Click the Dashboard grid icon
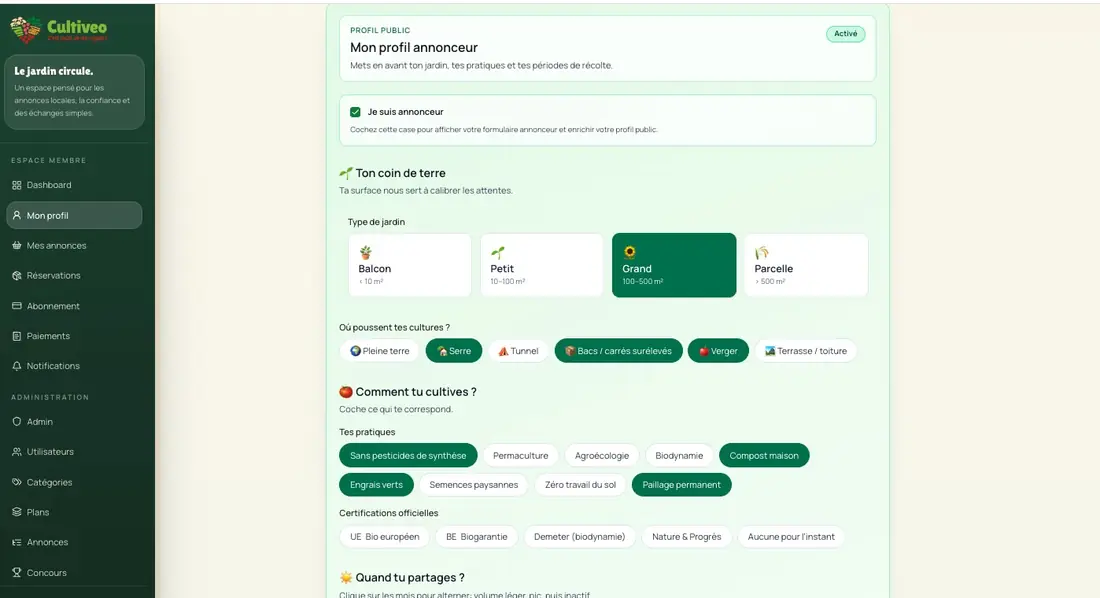This screenshot has width=1100, height=598. point(17,185)
